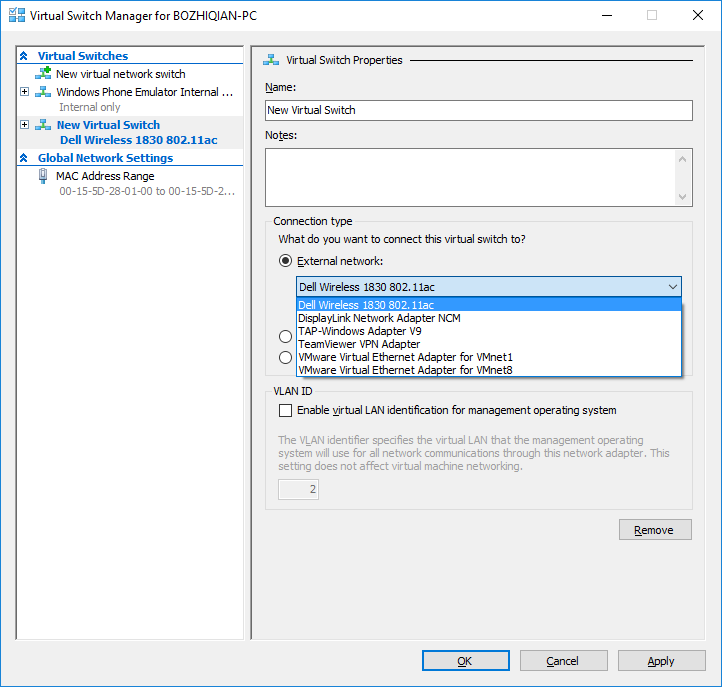Select the radio button beside TAP-Windows Adapter
Image resolution: width=722 pixels, height=687 pixels.
tap(285, 336)
